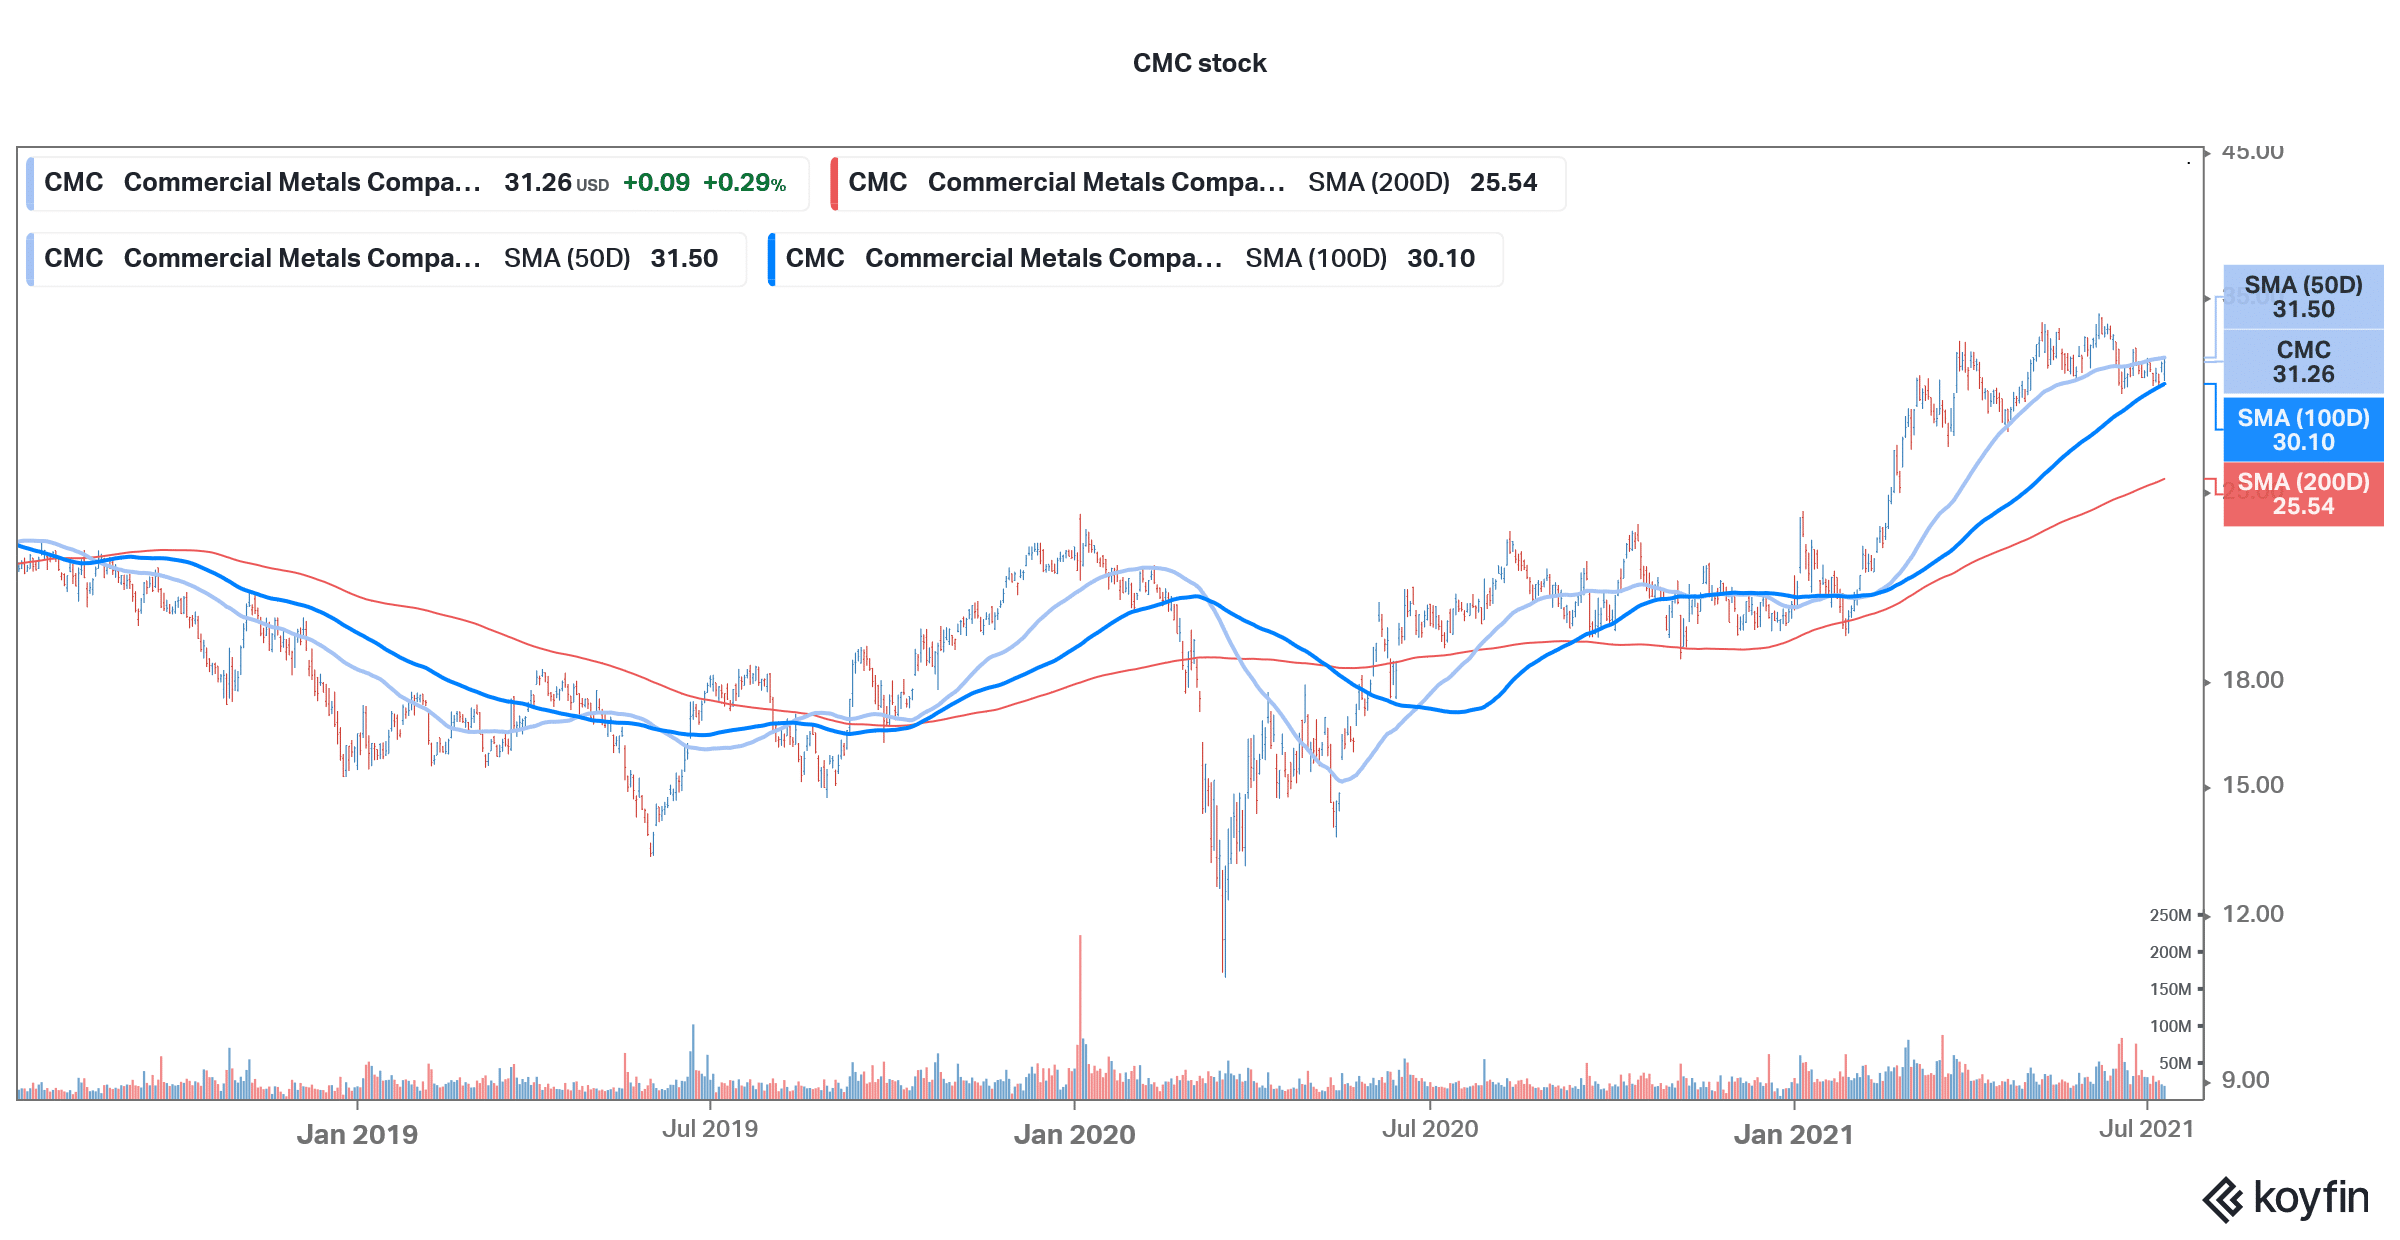Image resolution: width=2400 pixels, height=1240 pixels.
Task: Click the SMA (200D) 25.54 axis label
Action: click(2303, 494)
